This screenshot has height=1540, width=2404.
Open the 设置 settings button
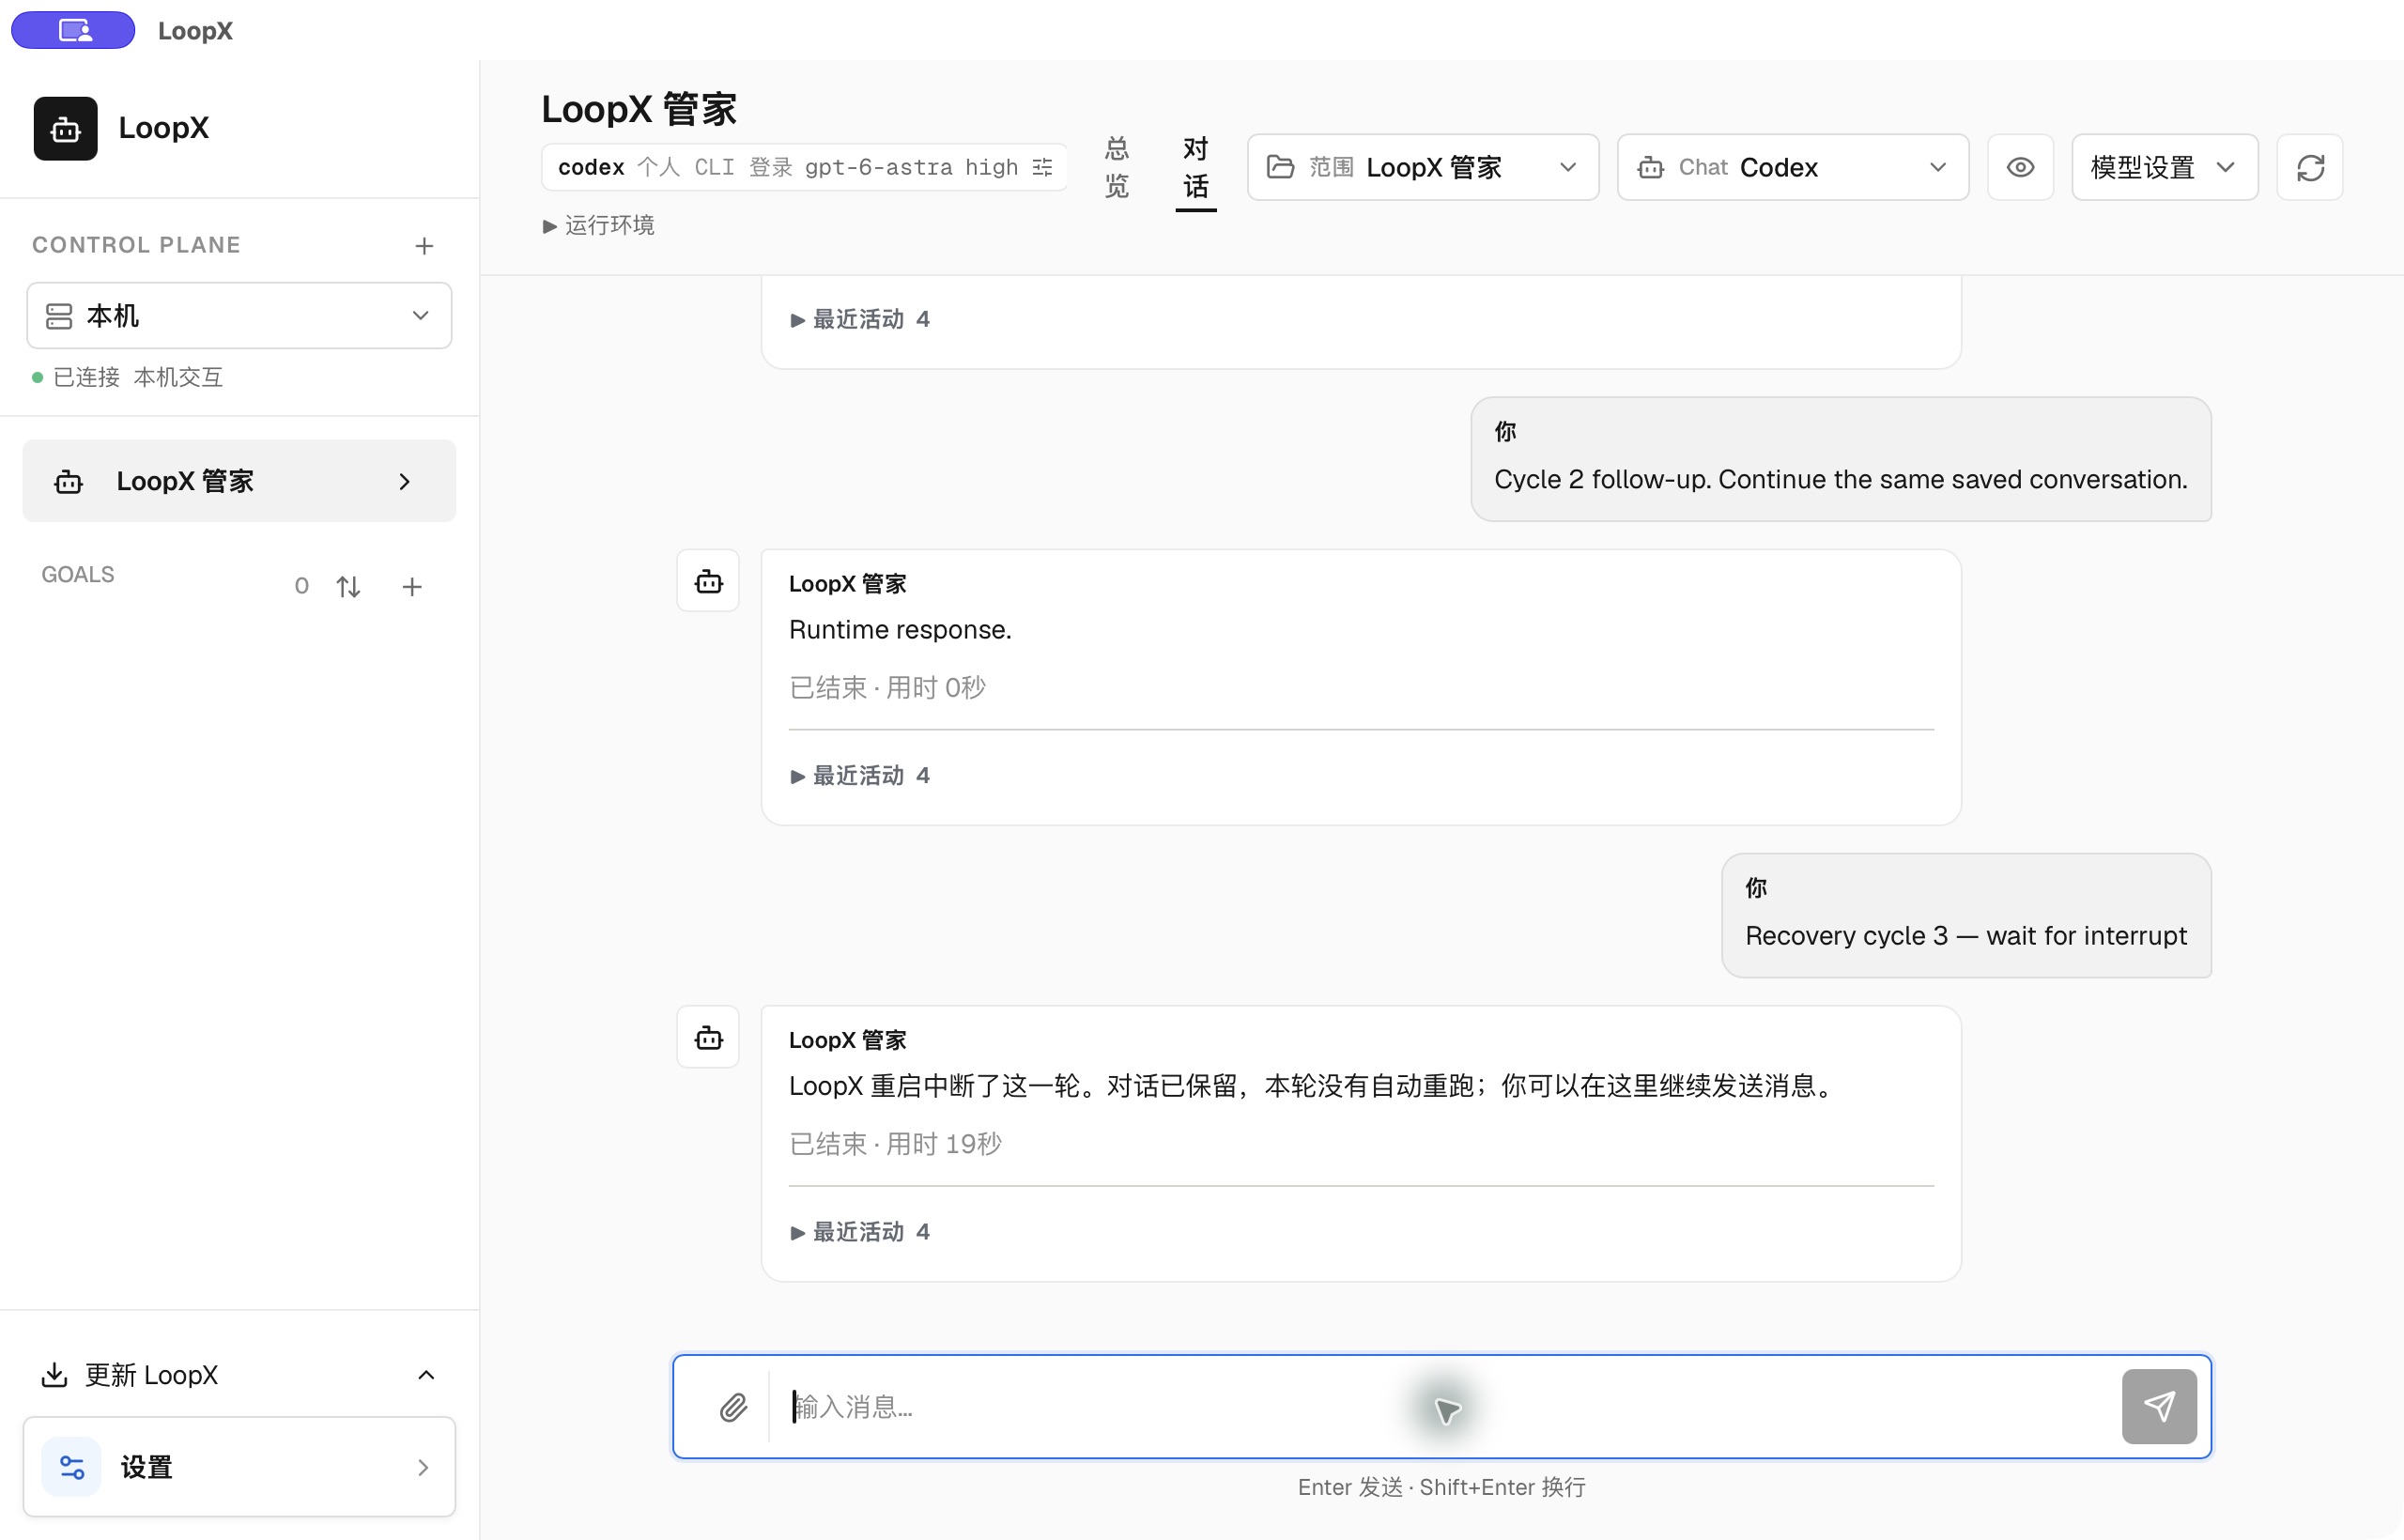pyautogui.click(x=239, y=1467)
